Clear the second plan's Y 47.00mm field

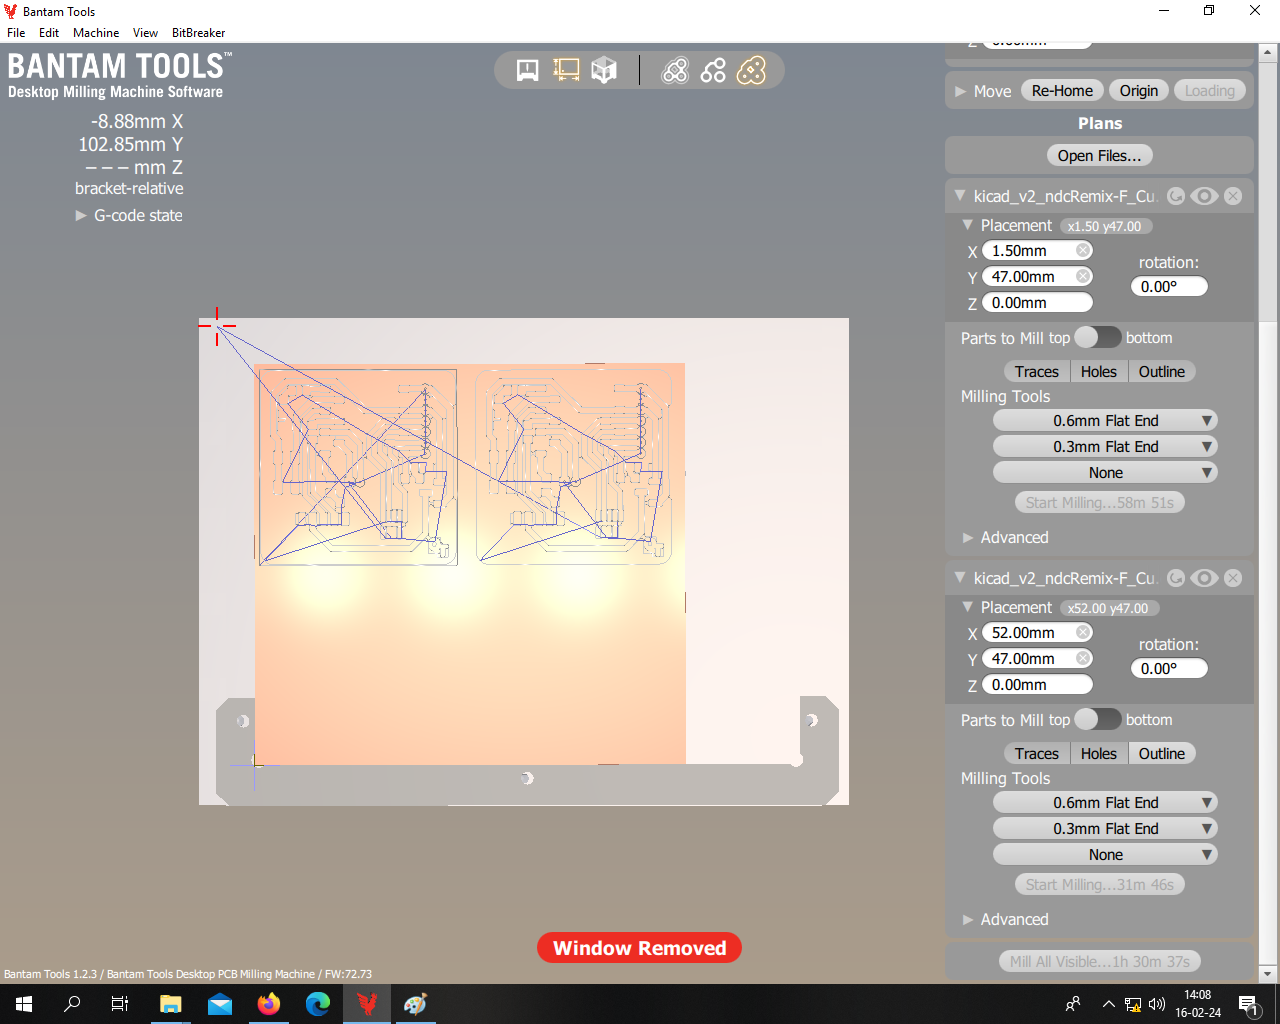coord(1083,659)
